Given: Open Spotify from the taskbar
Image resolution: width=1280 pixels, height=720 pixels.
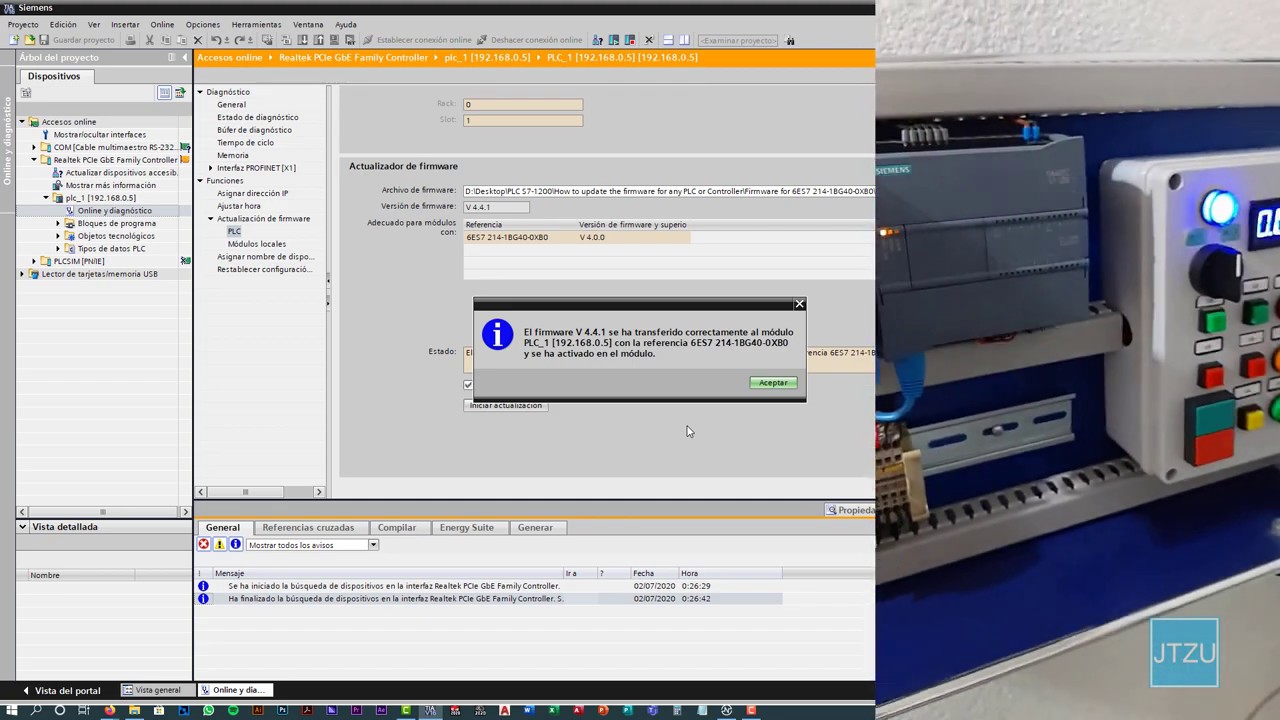Looking at the screenshot, I should (232, 711).
